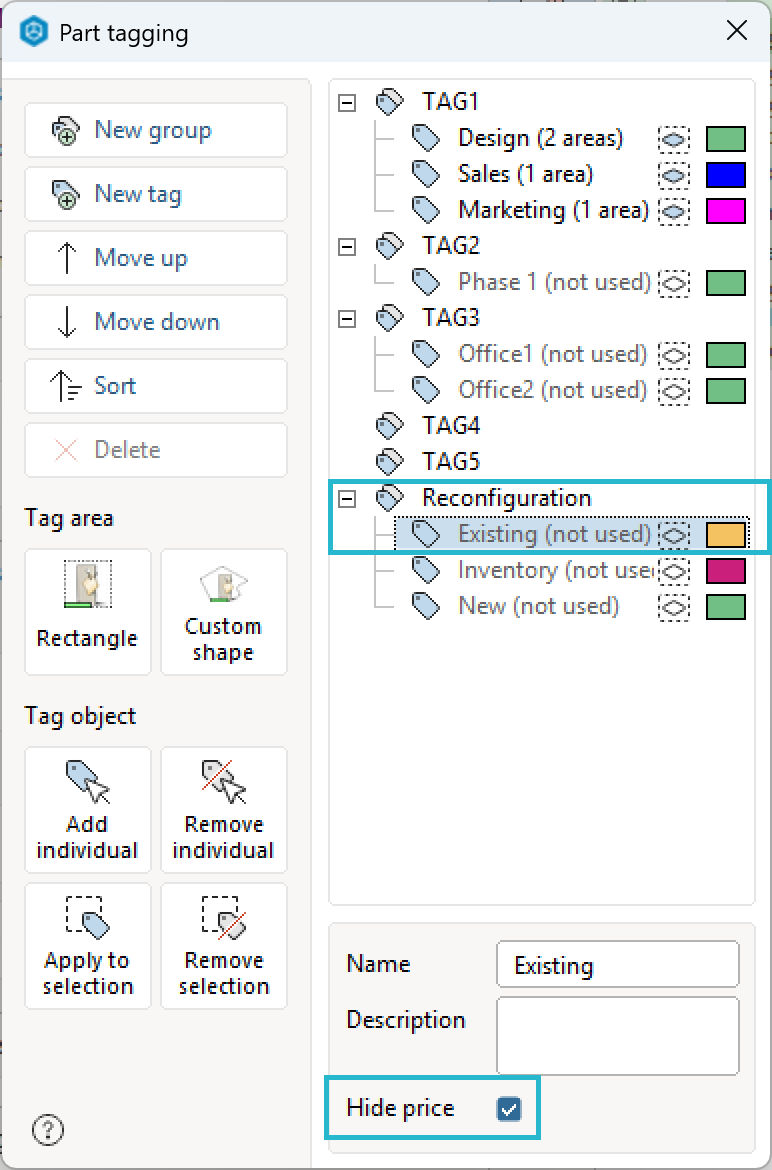Select the Custom shape tag area tool

coord(224,612)
